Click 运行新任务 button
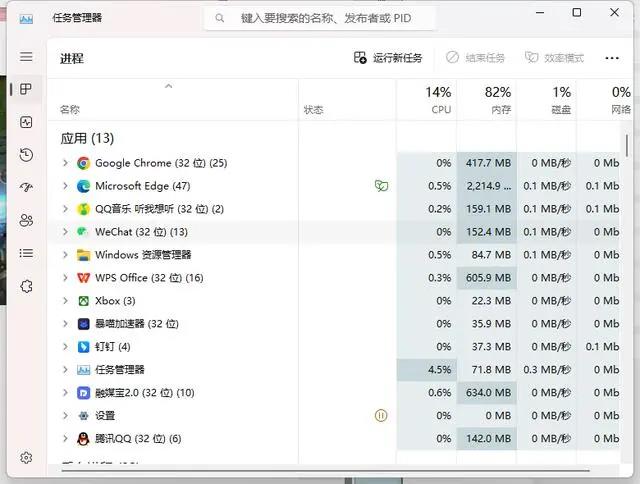640x484 pixels. click(388, 58)
